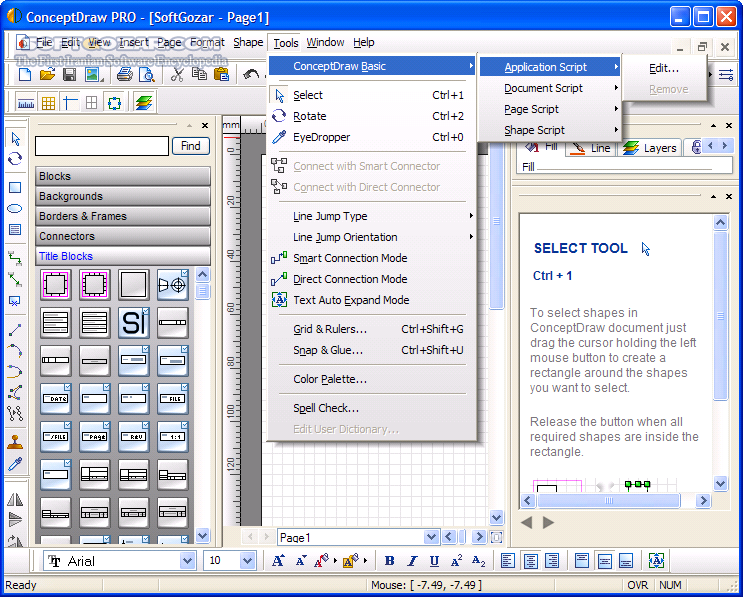Toggle the grid icon in view toolbar

tap(48, 103)
